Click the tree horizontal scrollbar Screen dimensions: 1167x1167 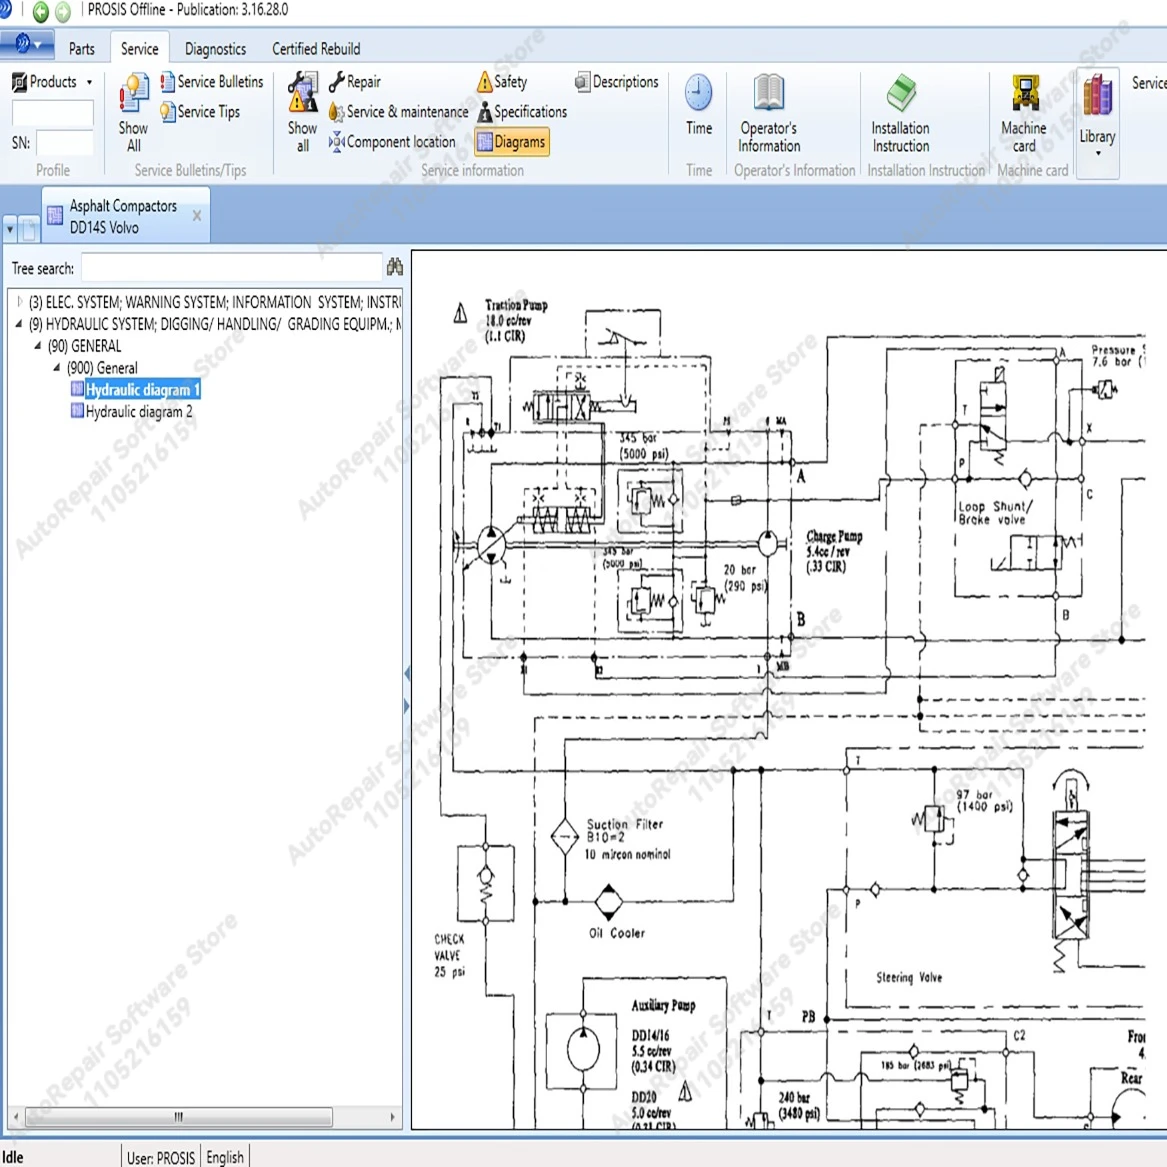[178, 1116]
